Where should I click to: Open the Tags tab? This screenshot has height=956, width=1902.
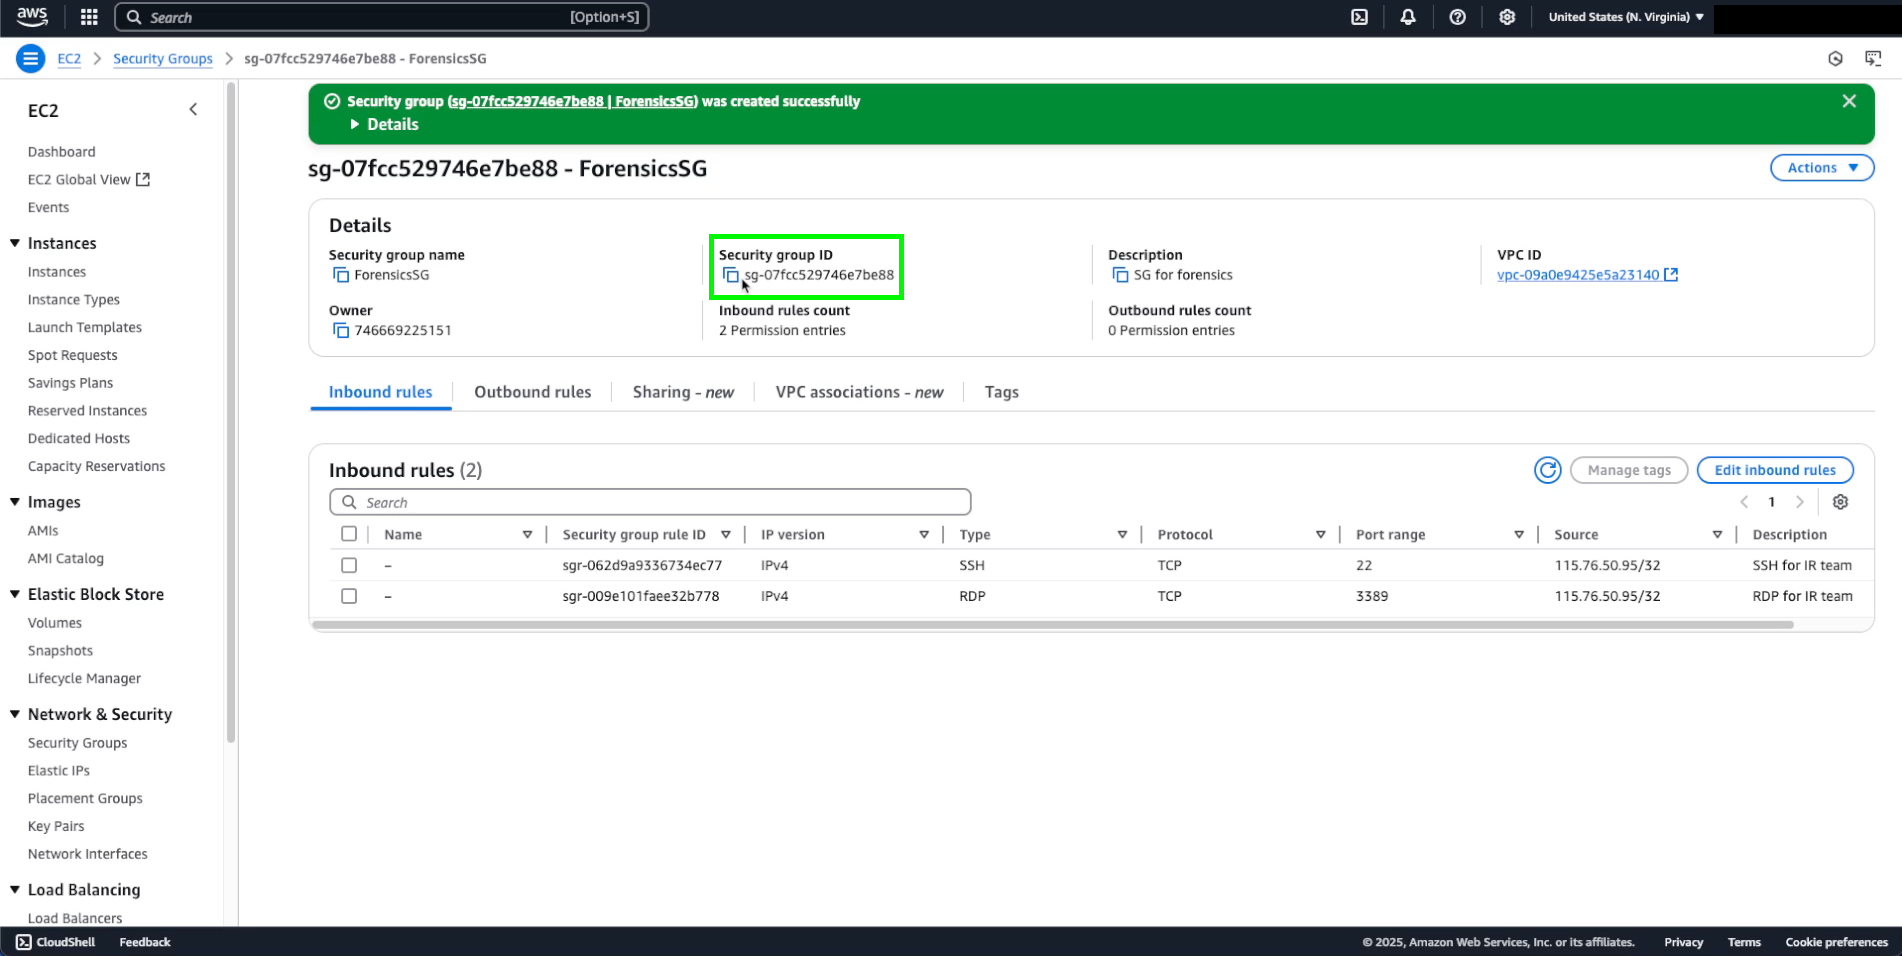(1001, 392)
